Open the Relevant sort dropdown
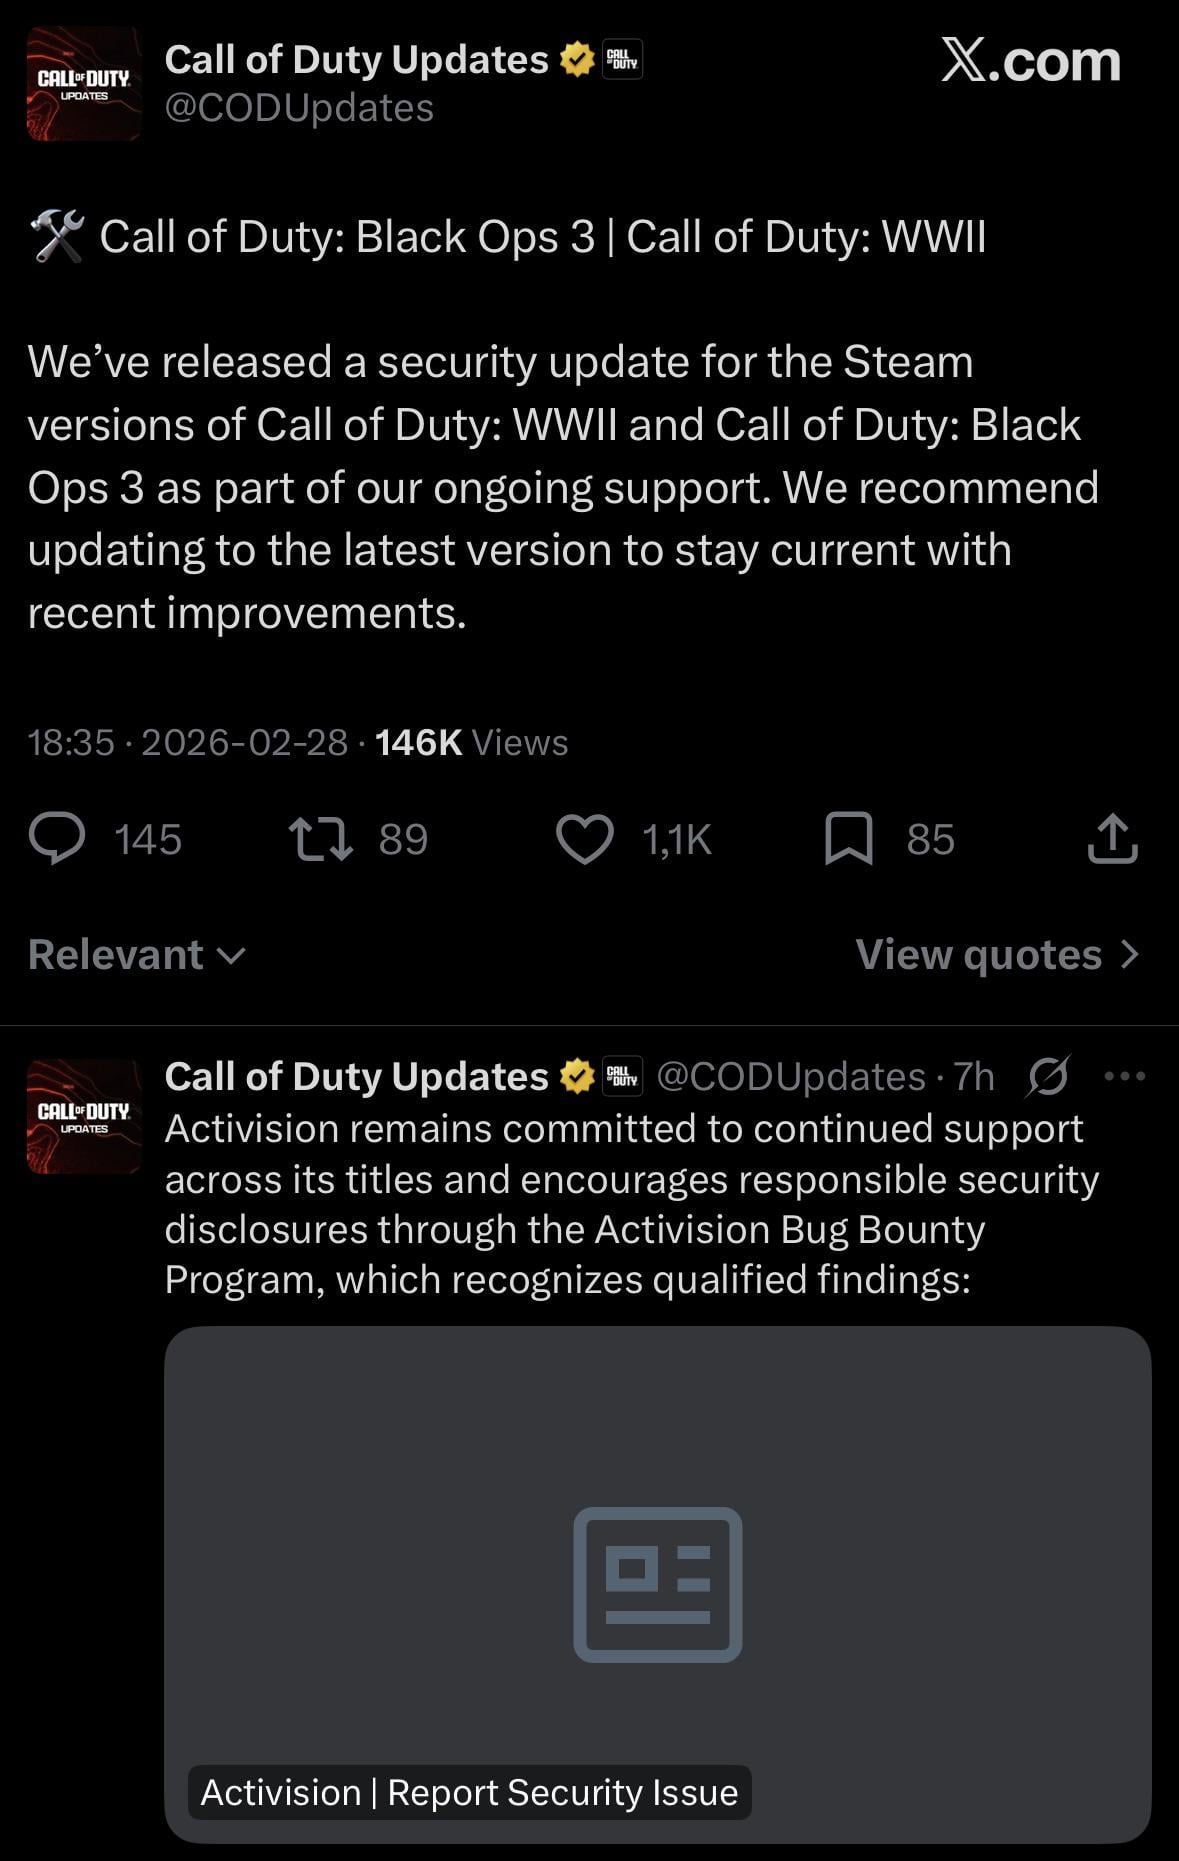The height and width of the screenshot is (1861, 1179). point(137,955)
